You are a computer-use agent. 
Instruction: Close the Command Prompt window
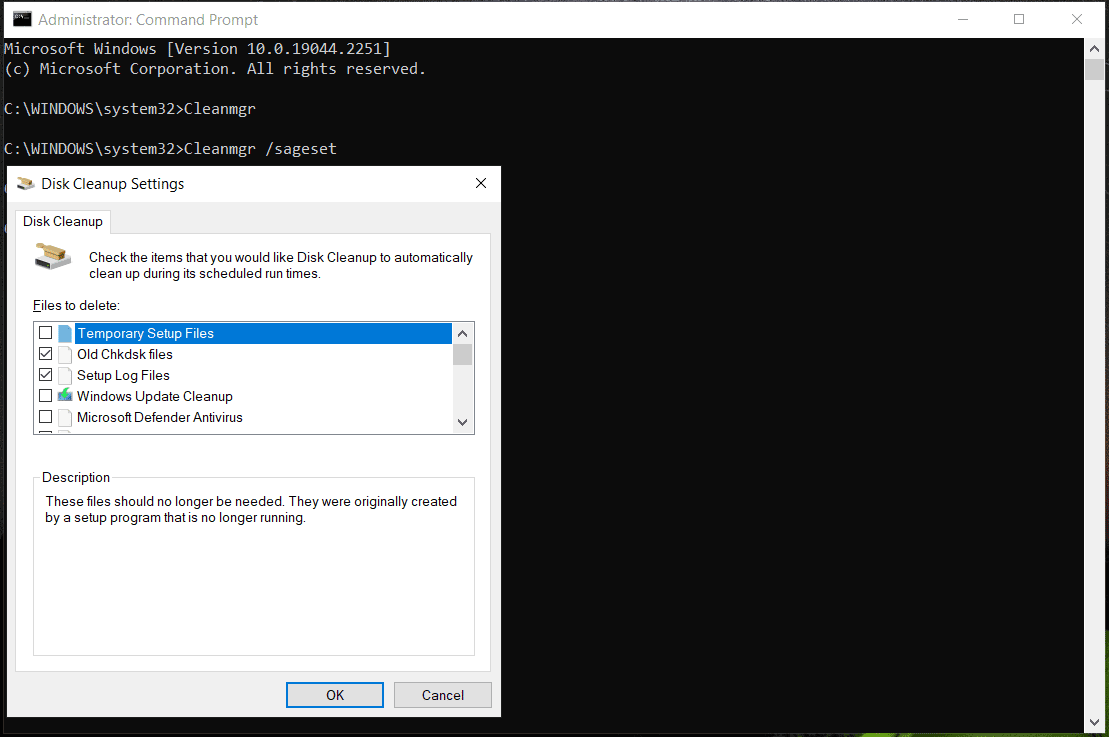(x=1076, y=19)
